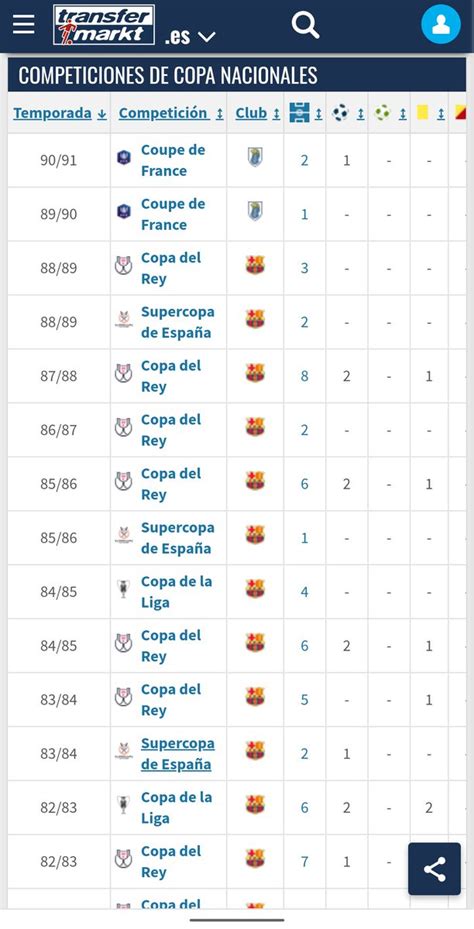Viewport: 474px width, 929px height.
Task: Click the Transfermarkt logo
Action: [104, 25]
